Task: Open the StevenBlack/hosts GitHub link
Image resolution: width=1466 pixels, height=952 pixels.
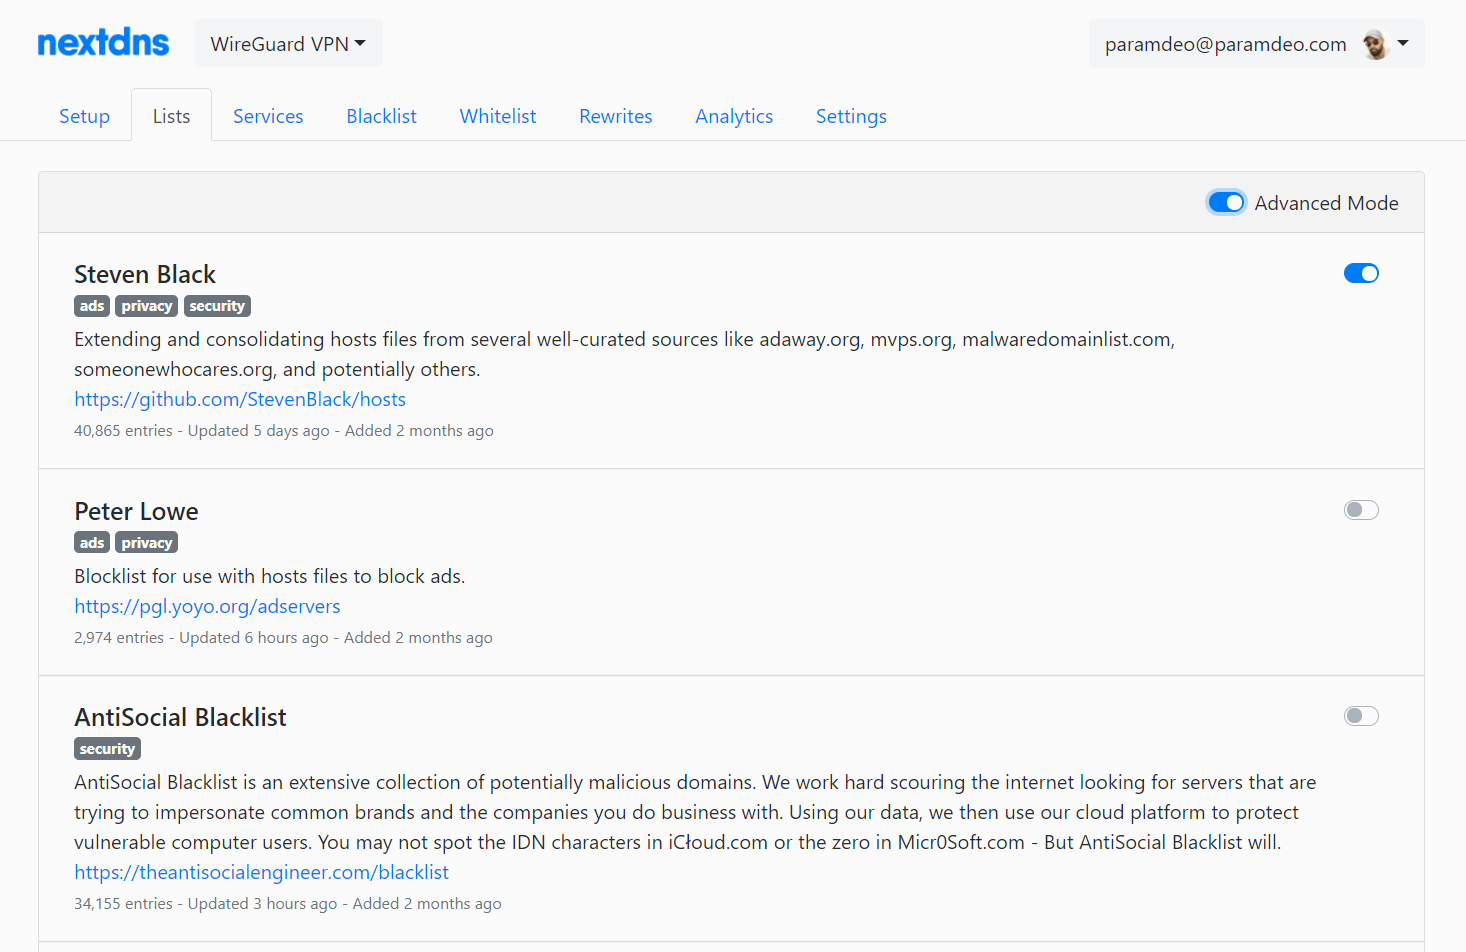Action: click(240, 399)
